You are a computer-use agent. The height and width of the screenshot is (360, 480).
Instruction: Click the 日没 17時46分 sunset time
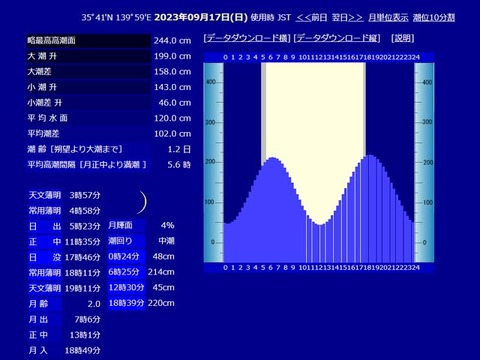click(82, 257)
